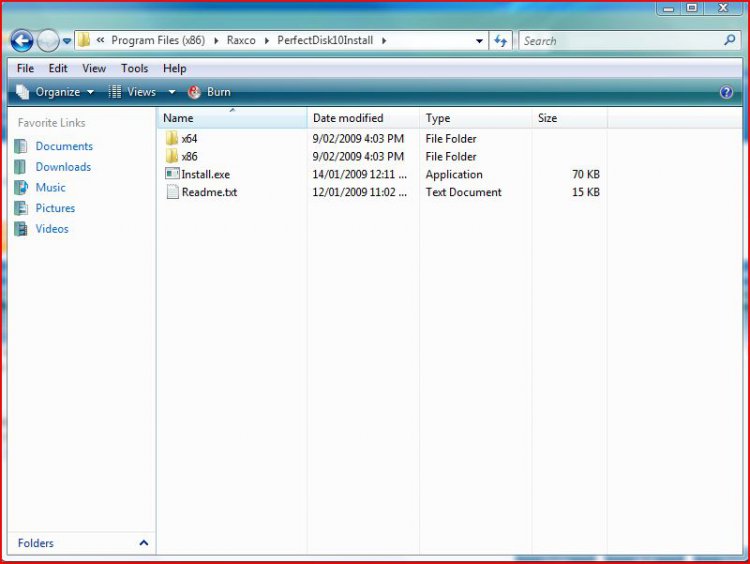Screen dimensions: 750x564
Task: Click the Videos icon in Favorite Links
Action: (x=21, y=229)
